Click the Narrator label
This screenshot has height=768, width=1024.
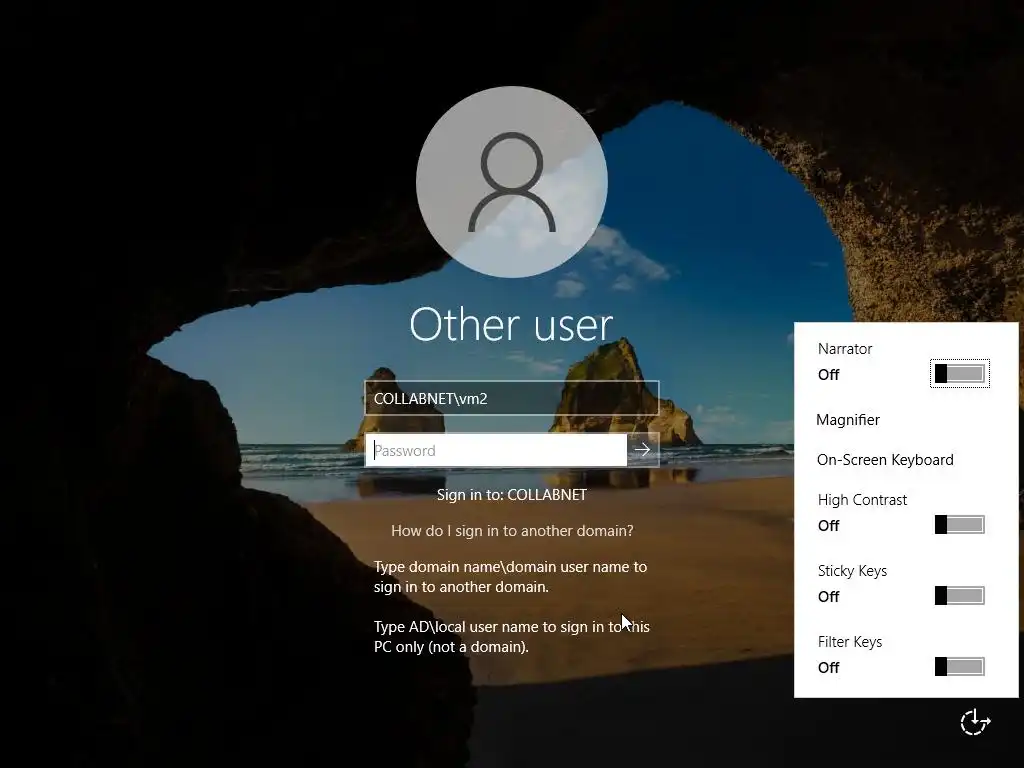click(844, 349)
